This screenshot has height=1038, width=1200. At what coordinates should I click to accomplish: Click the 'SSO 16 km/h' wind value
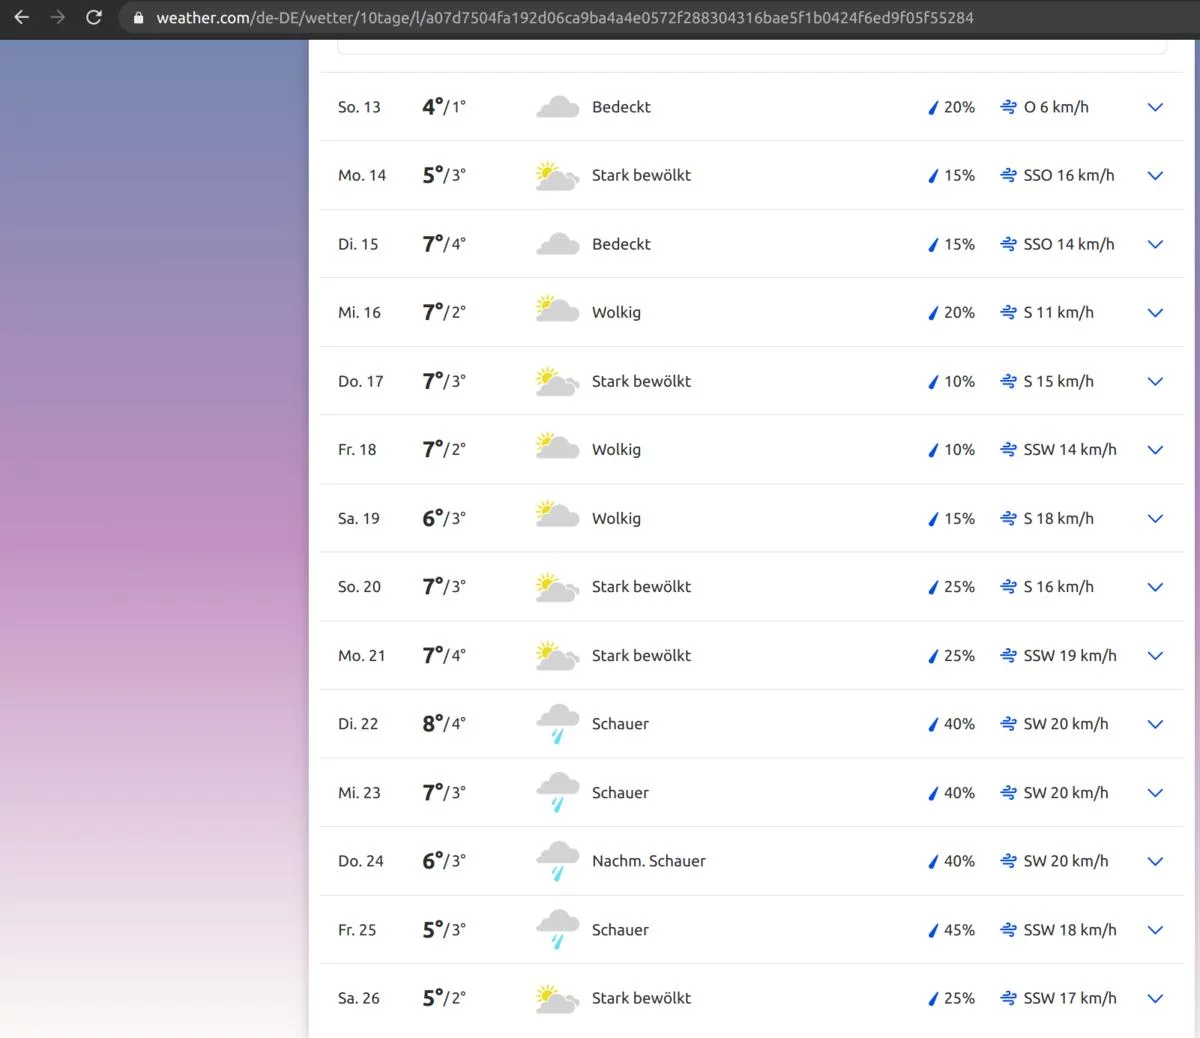click(x=1069, y=175)
